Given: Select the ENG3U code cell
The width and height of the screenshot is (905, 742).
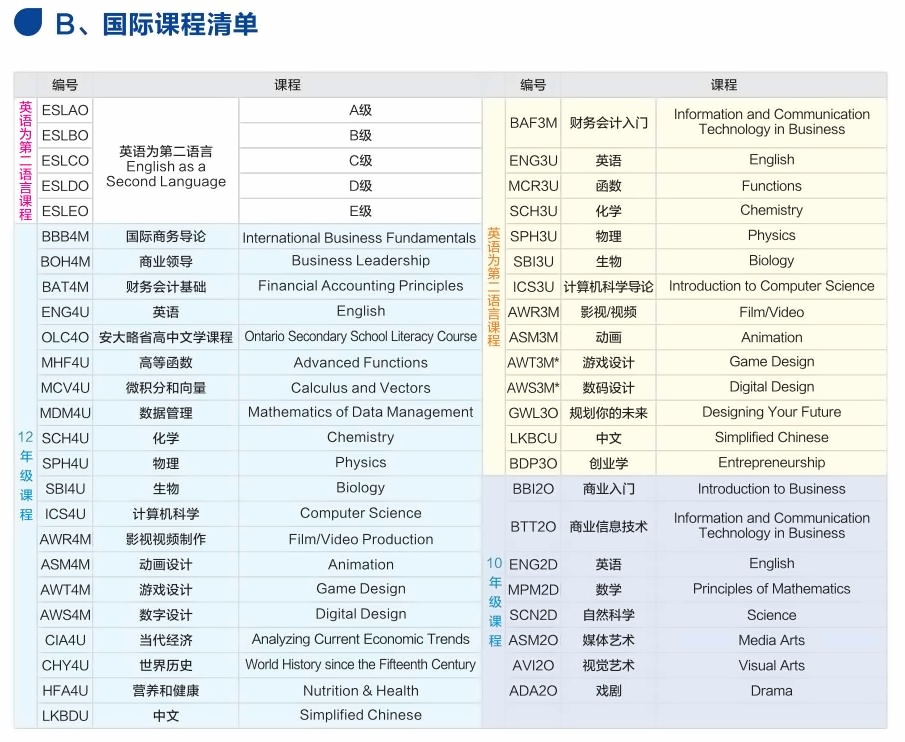Looking at the screenshot, I should pos(533,160).
